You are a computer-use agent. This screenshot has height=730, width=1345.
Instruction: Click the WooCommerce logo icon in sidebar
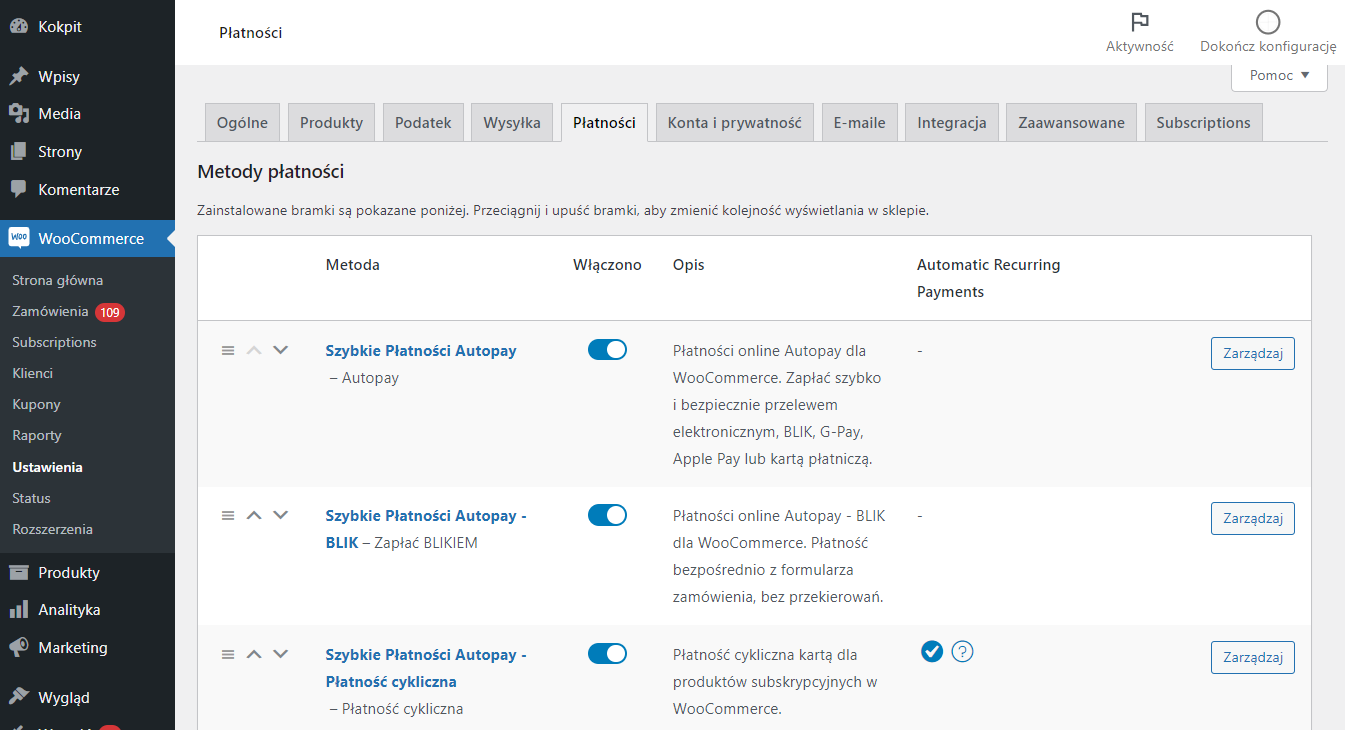point(18,239)
